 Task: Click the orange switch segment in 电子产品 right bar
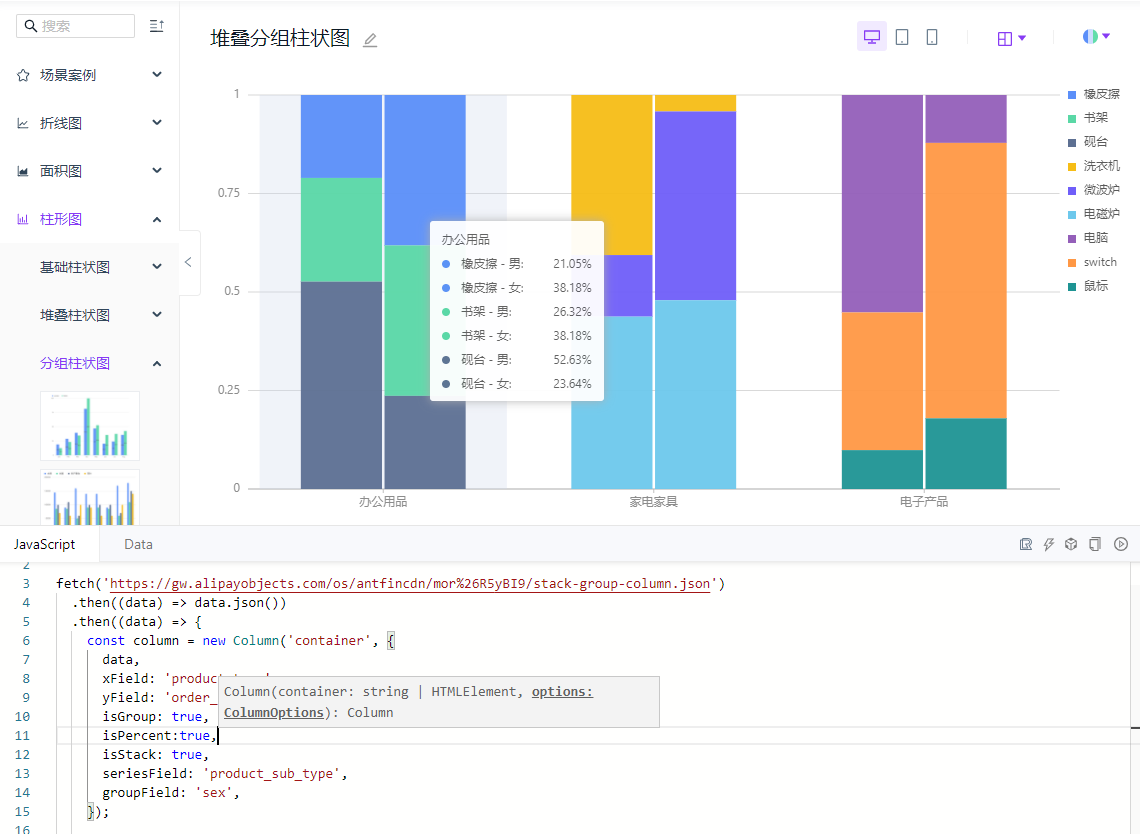966,281
